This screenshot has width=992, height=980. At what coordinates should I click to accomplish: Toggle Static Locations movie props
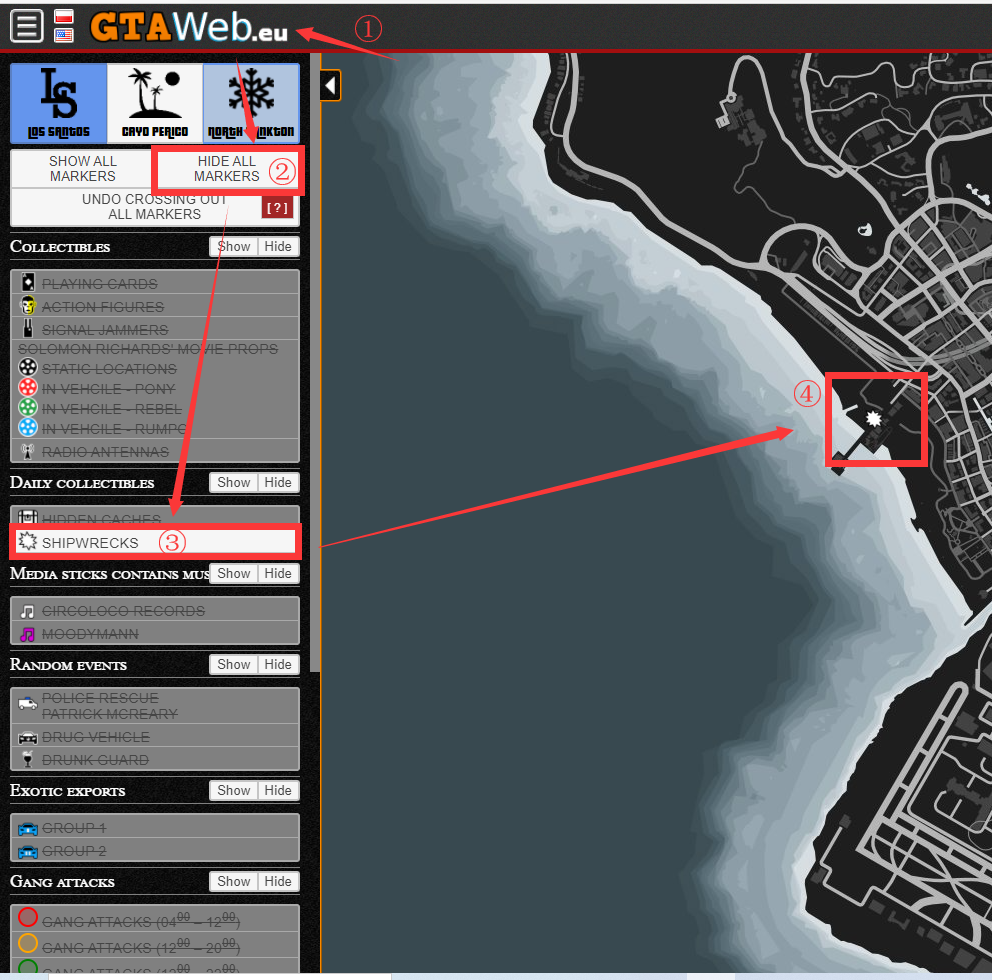point(154,368)
